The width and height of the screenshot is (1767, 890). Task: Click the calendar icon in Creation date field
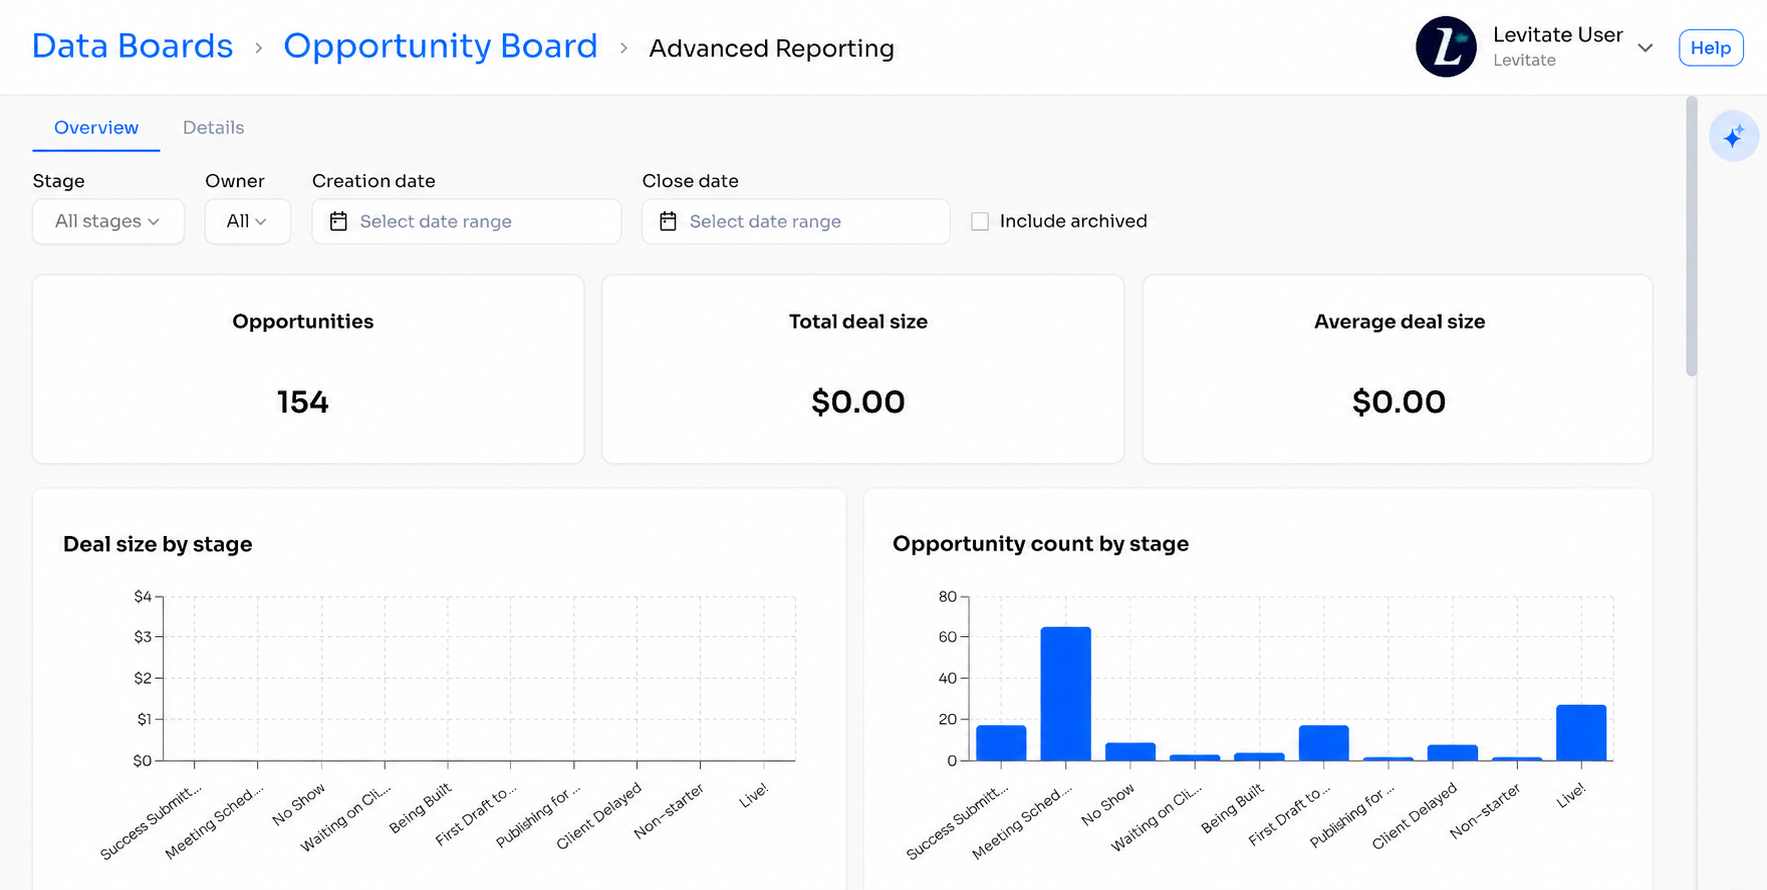click(x=338, y=221)
